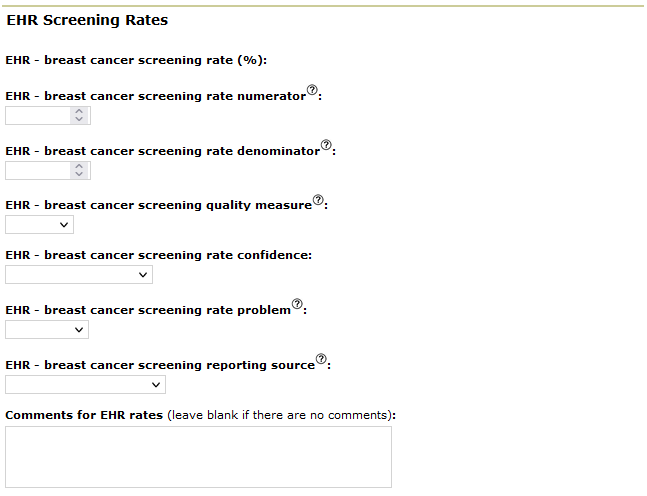Decrement denominator using the down arrow
Viewport: 647px width, 496px height.
click(80, 175)
